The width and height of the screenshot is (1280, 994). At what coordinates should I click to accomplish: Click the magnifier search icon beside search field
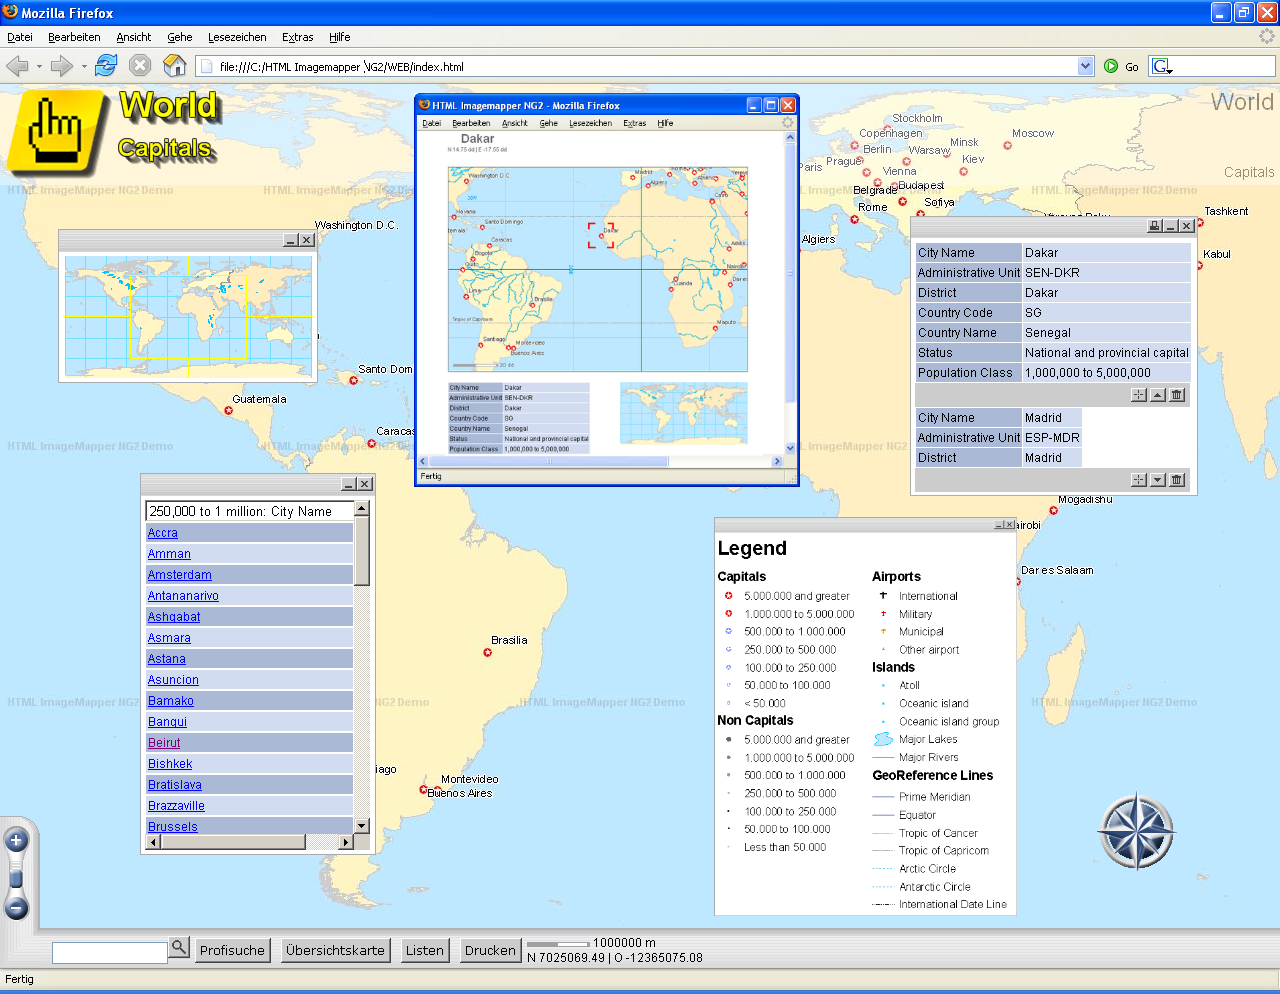179,947
